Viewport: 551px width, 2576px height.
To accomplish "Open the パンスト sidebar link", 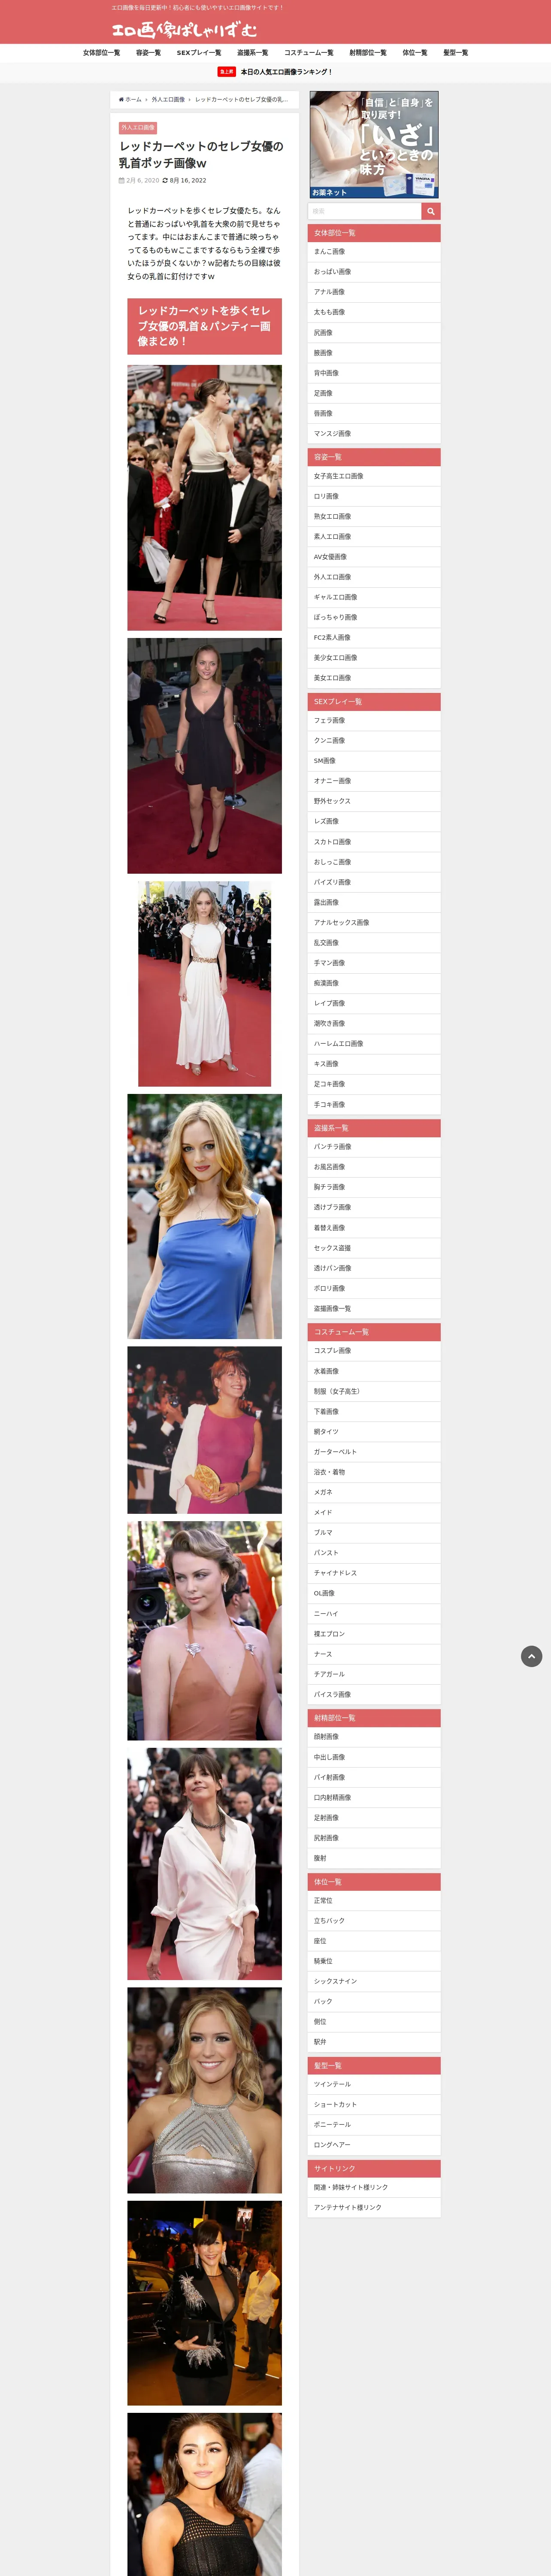I will (374, 1553).
